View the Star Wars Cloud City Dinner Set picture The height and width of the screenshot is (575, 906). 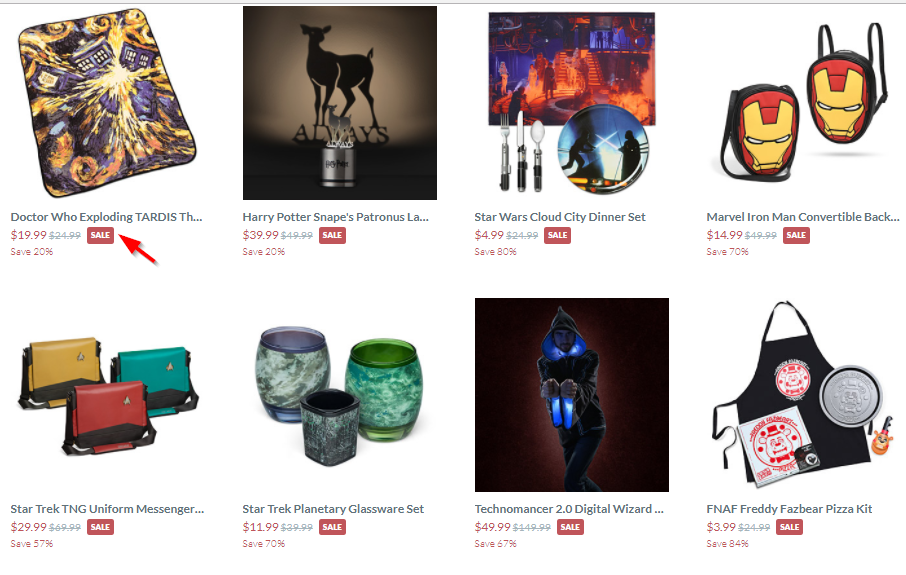[x=572, y=103]
